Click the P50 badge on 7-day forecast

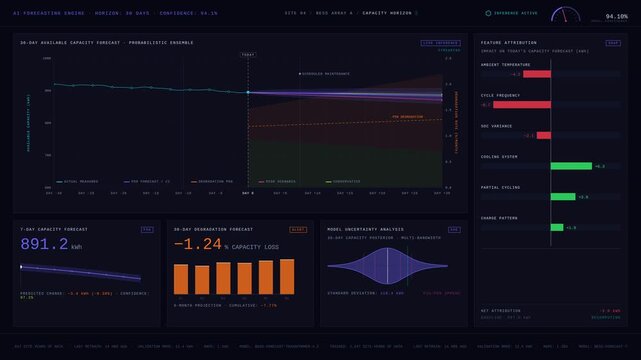[x=147, y=230]
